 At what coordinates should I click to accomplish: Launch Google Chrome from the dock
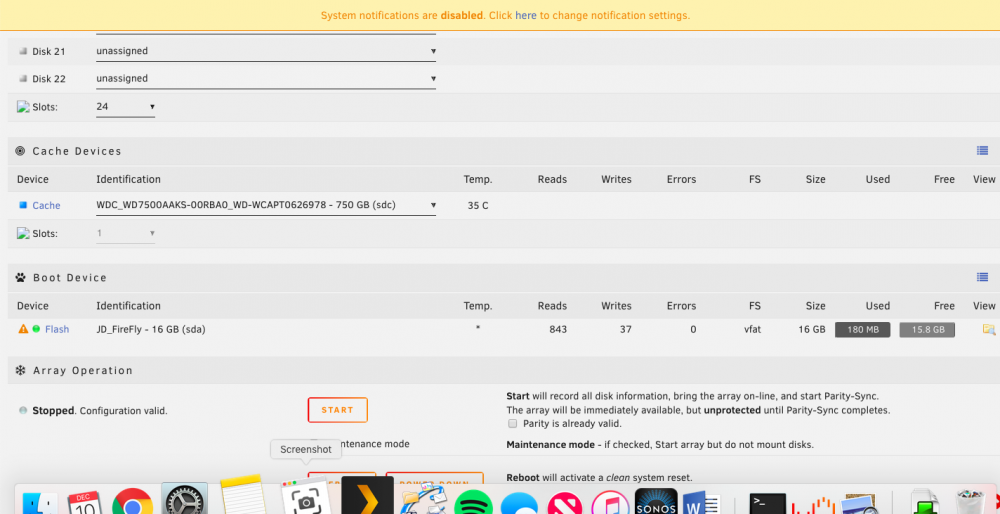[x=133, y=503]
